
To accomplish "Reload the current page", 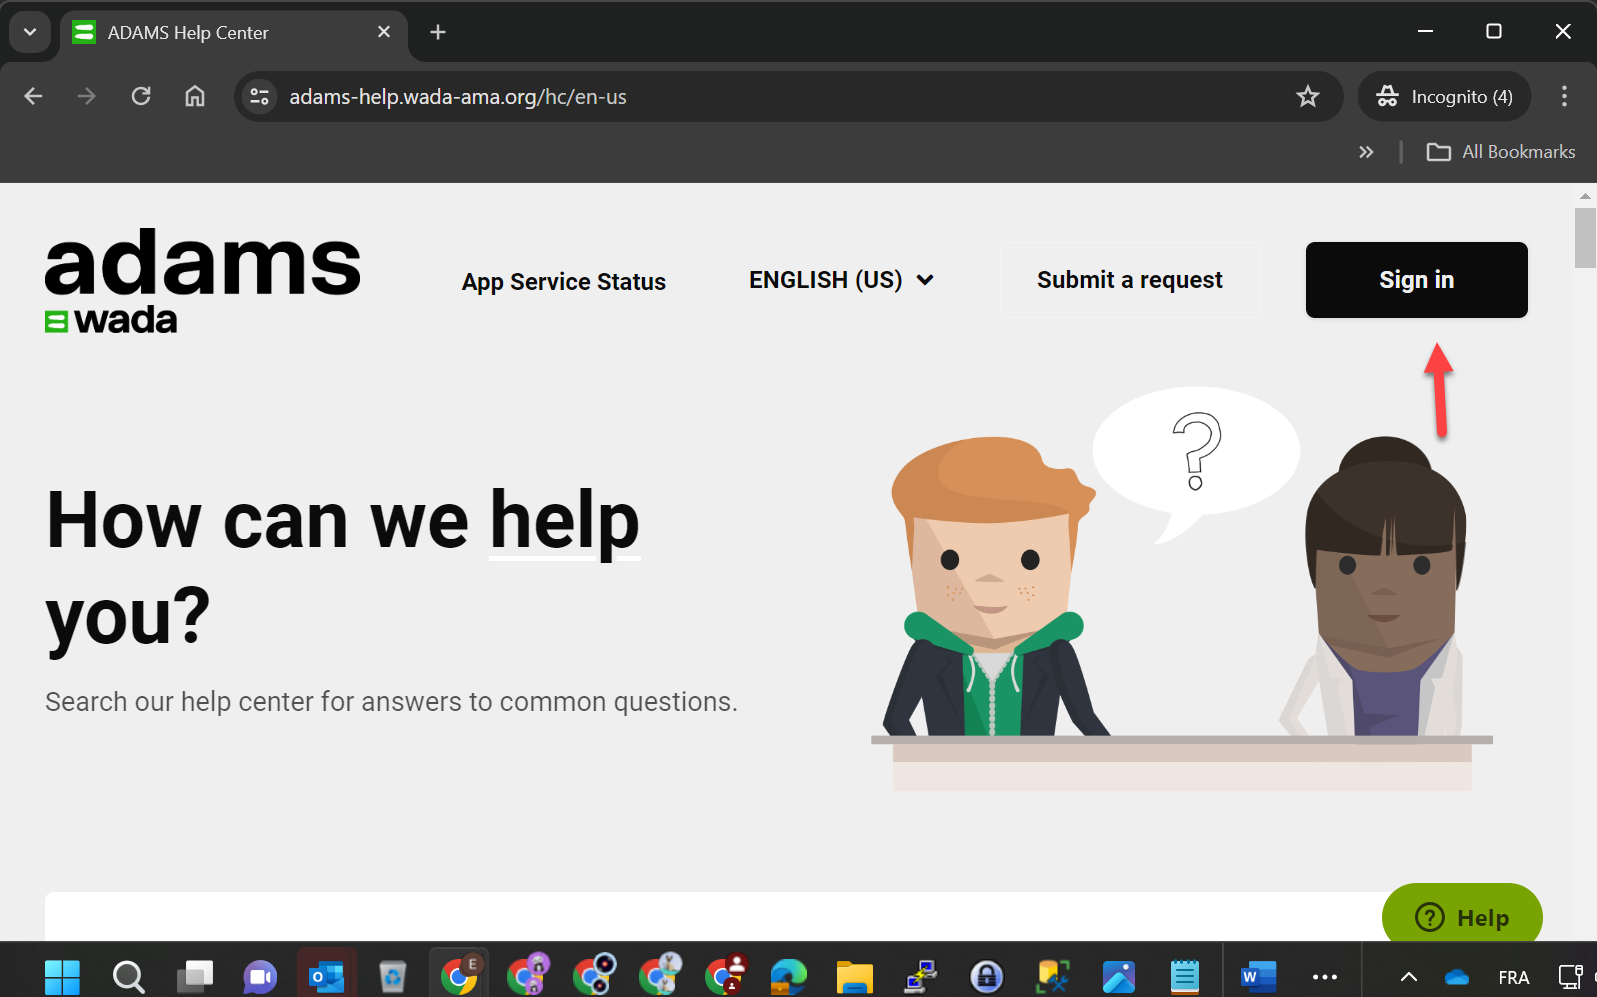I will click(x=141, y=96).
